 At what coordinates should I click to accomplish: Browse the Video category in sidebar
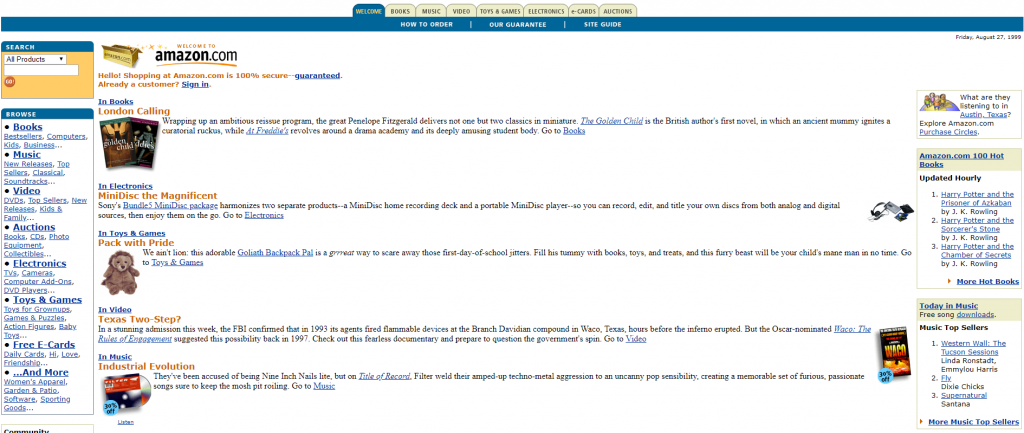pos(27,191)
